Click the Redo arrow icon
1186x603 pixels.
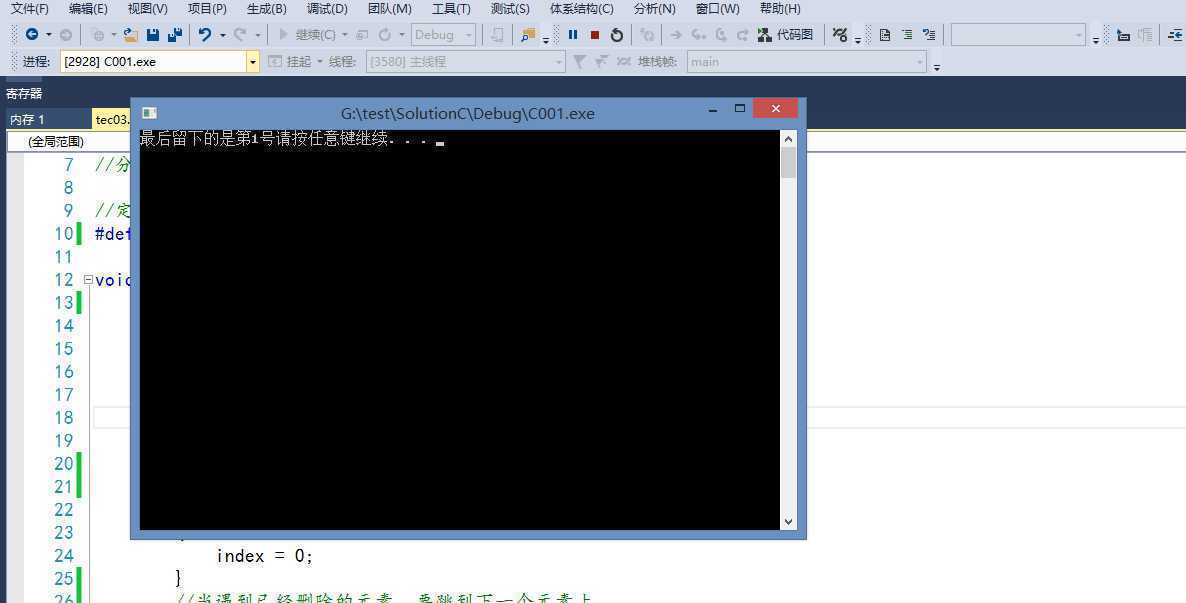pyautogui.click(x=240, y=35)
